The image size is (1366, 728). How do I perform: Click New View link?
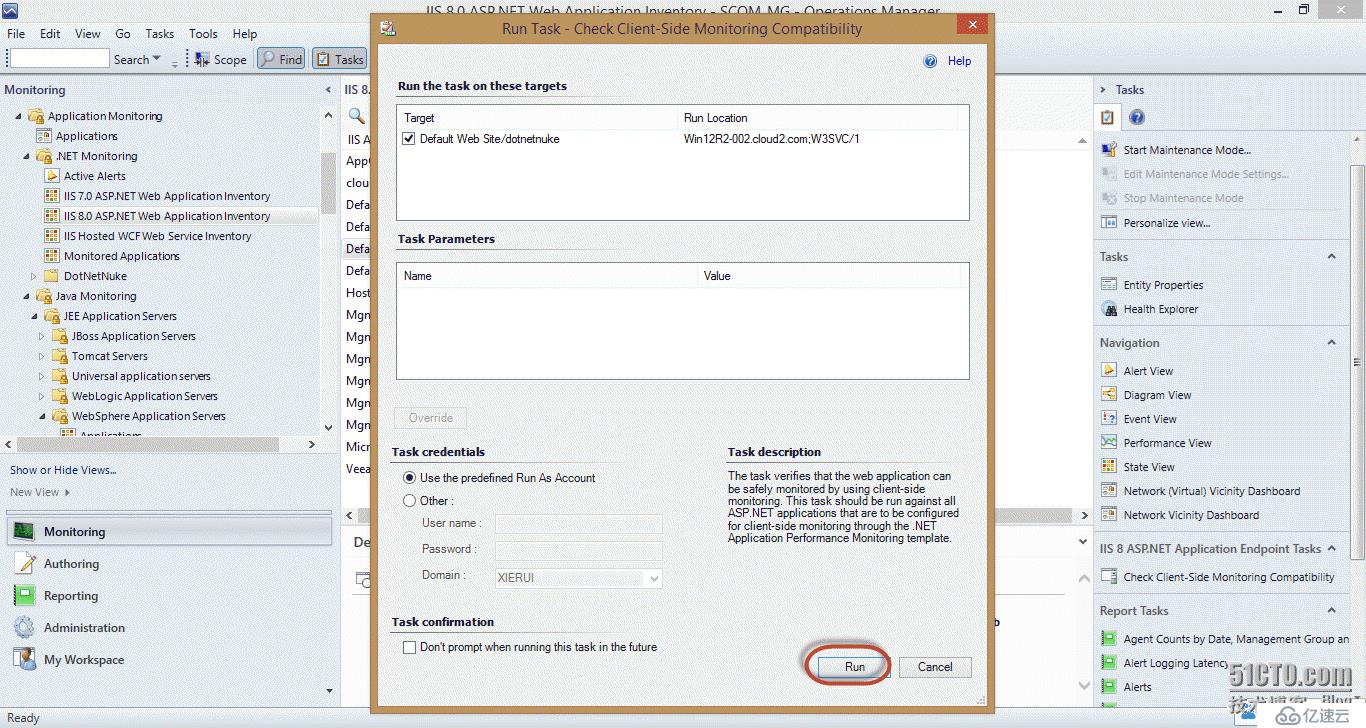click(34, 492)
